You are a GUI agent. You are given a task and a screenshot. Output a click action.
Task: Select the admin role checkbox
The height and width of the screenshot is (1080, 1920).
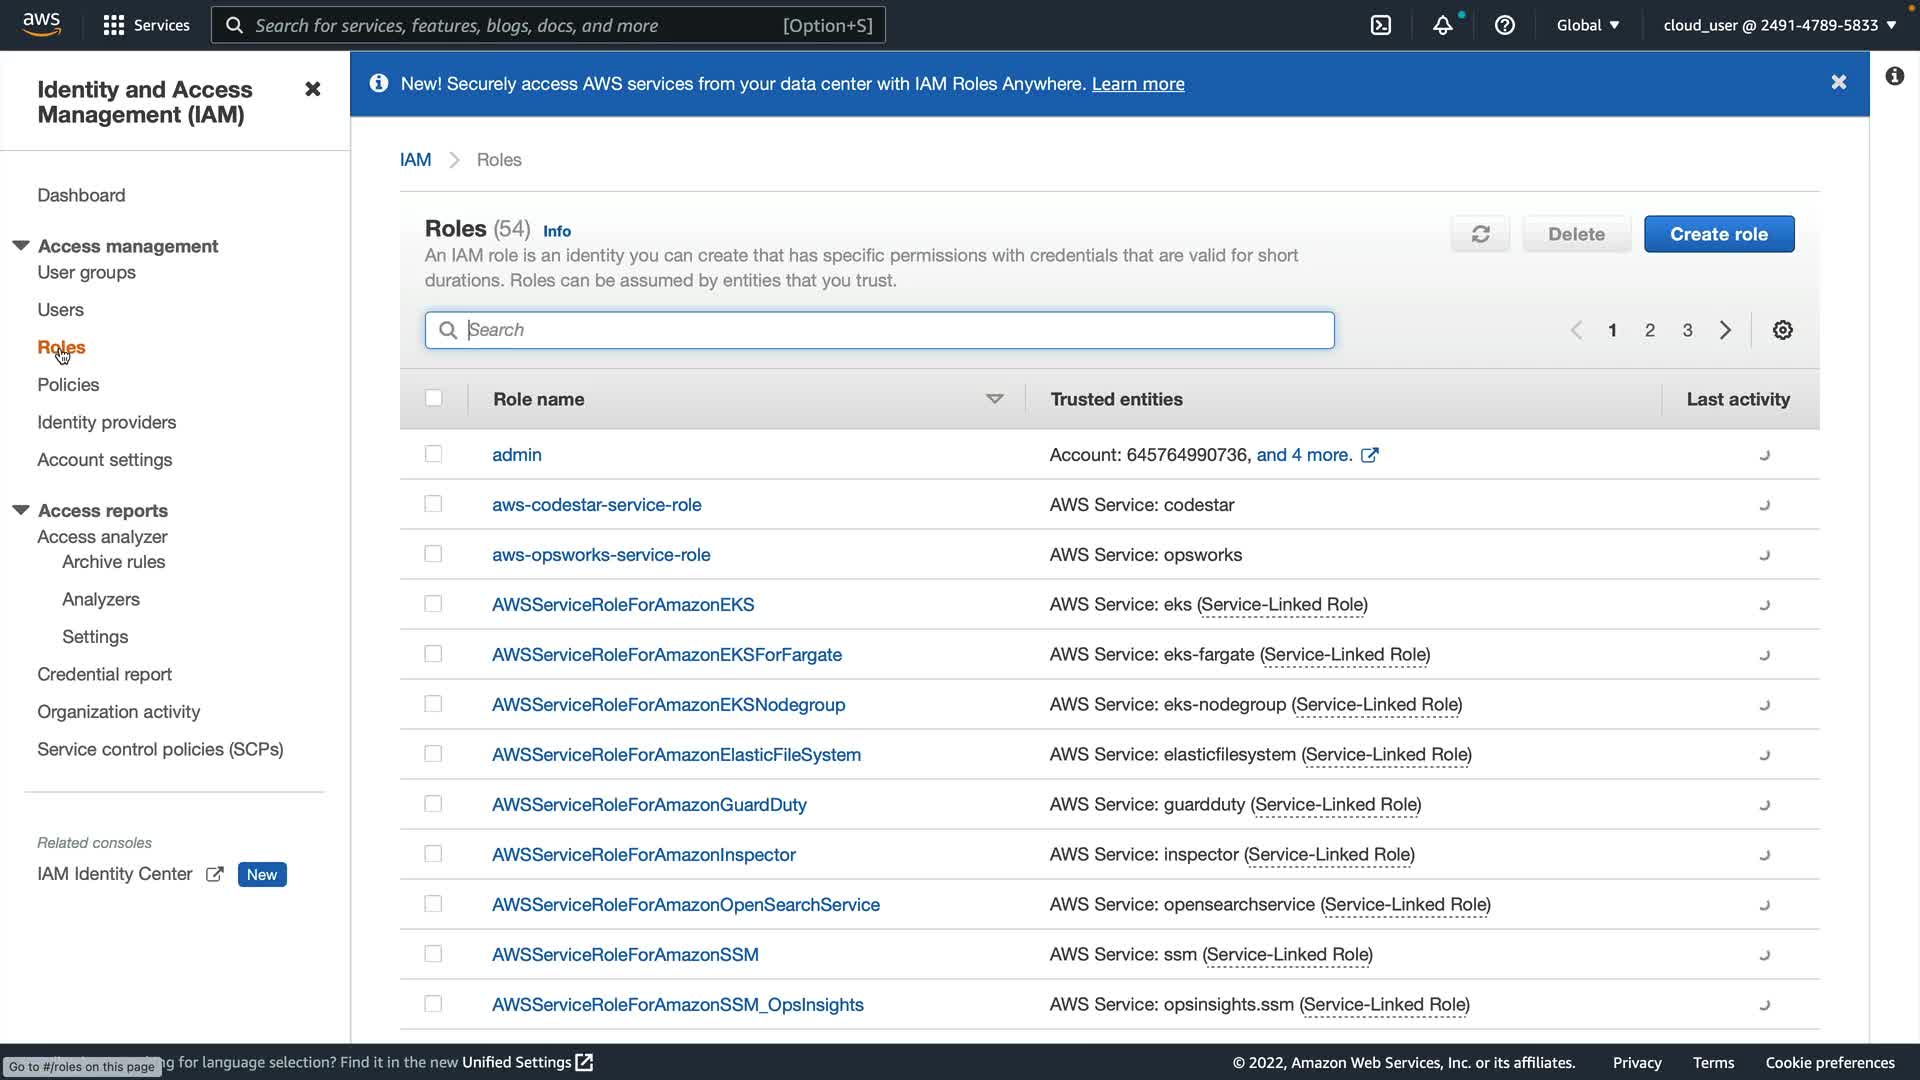pyautogui.click(x=433, y=454)
